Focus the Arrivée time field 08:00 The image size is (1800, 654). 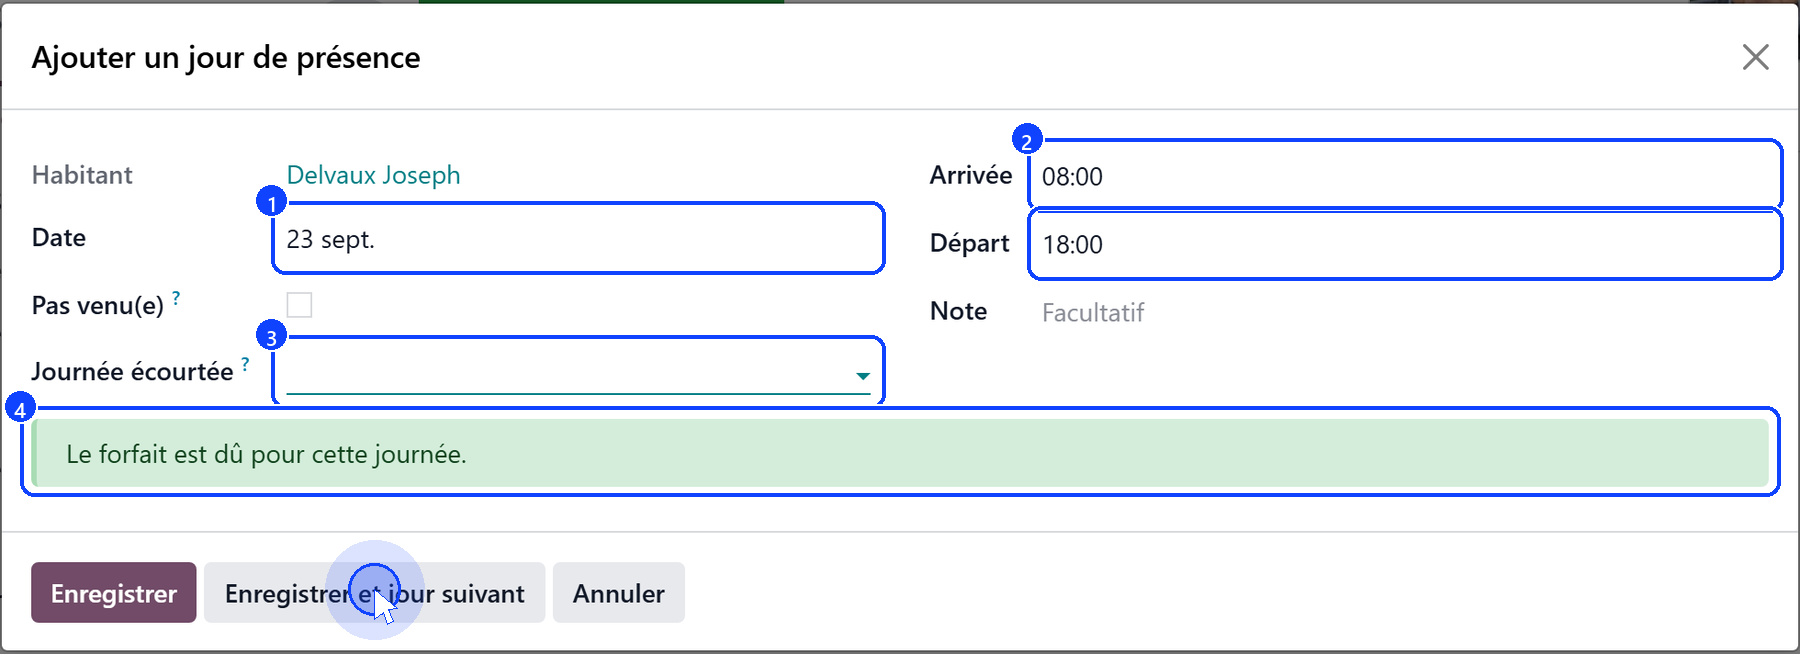coord(1404,176)
